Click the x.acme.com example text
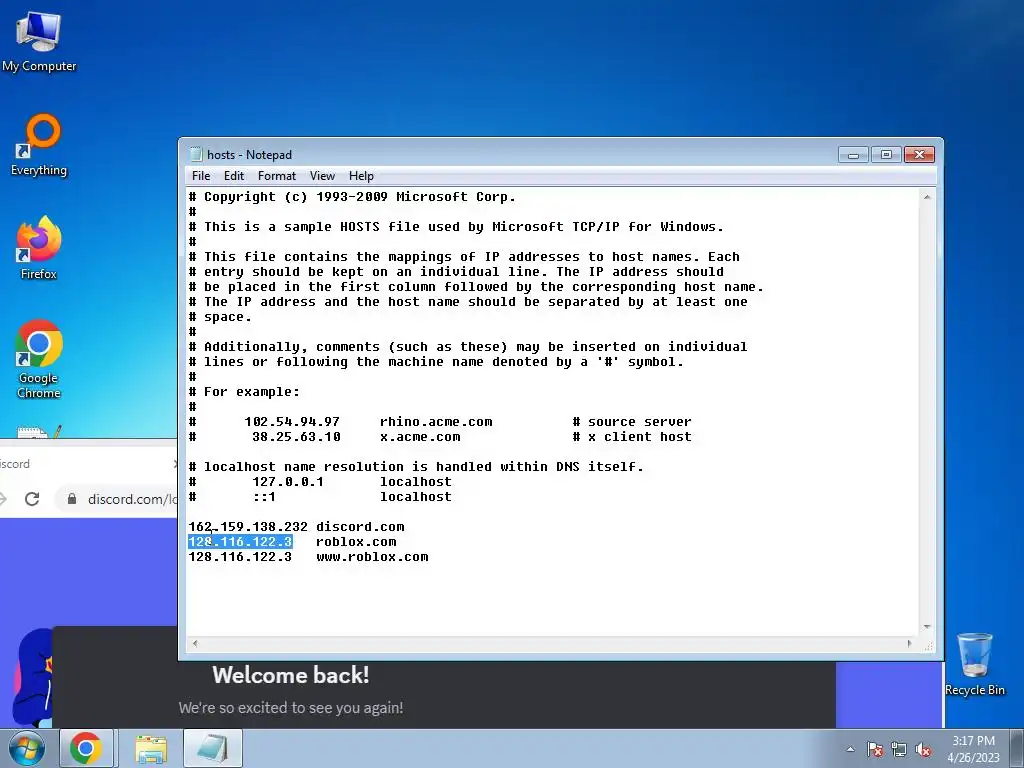Image resolution: width=1024 pixels, height=768 pixels. pos(420,437)
